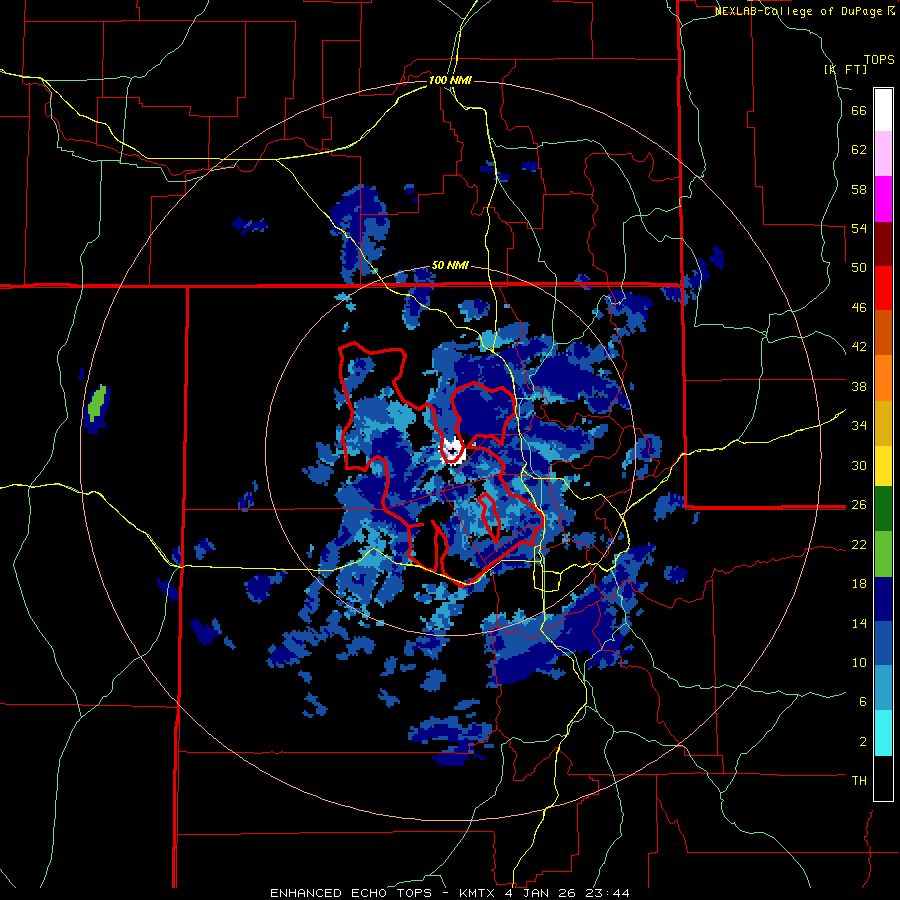Click legend value "38"
Image resolution: width=900 pixels, height=900 pixels.
859,386
